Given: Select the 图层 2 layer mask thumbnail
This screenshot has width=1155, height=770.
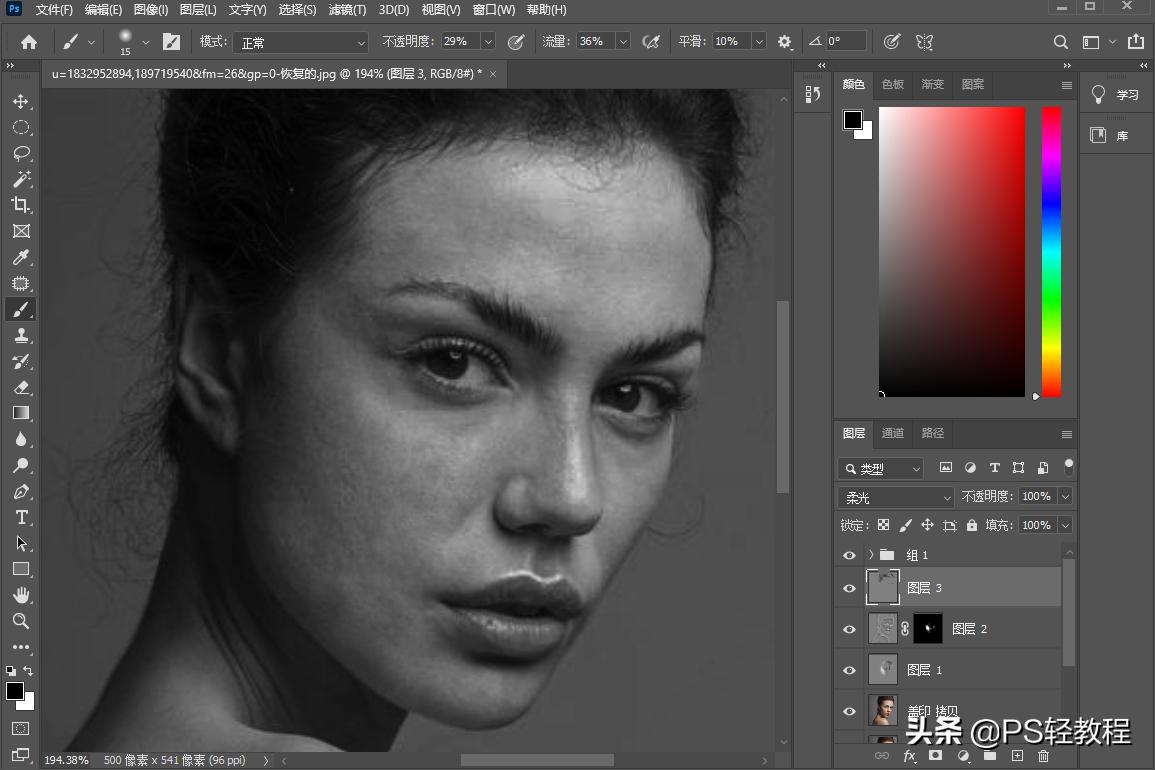Looking at the screenshot, I should (x=928, y=629).
